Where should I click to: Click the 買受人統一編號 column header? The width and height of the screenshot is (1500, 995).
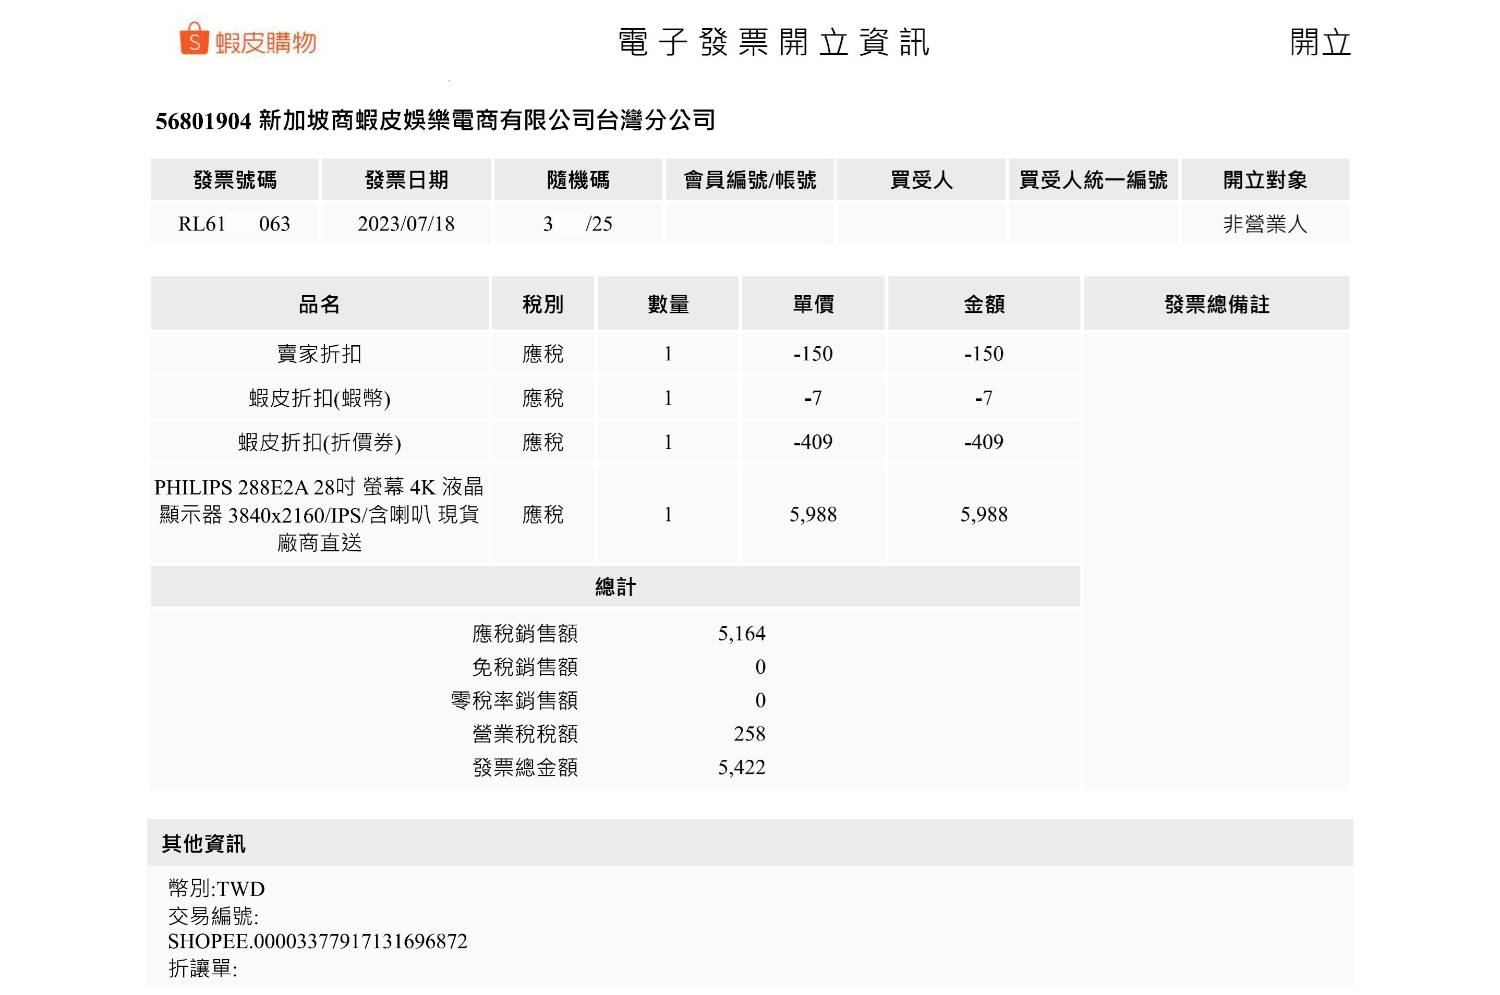pyautogui.click(x=1093, y=180)
